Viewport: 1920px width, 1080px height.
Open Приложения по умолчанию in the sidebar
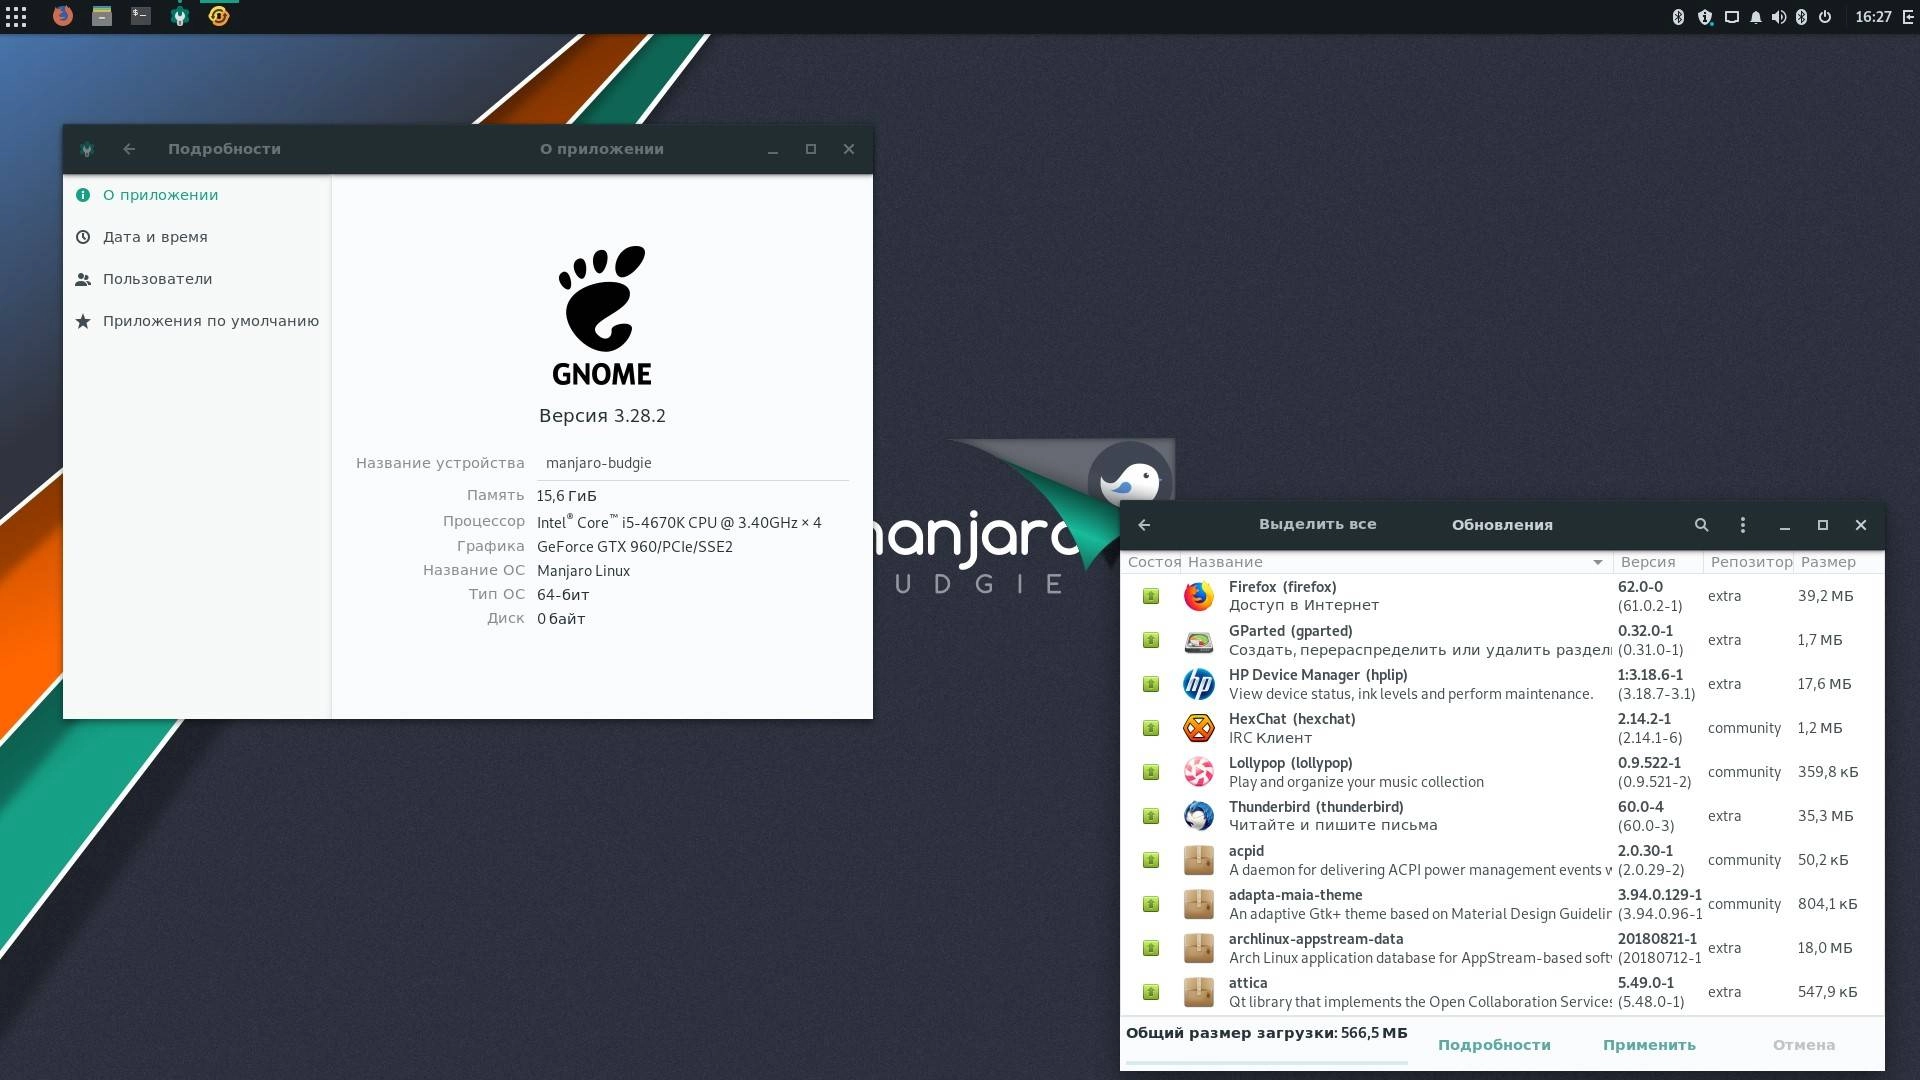coord(197,321)
